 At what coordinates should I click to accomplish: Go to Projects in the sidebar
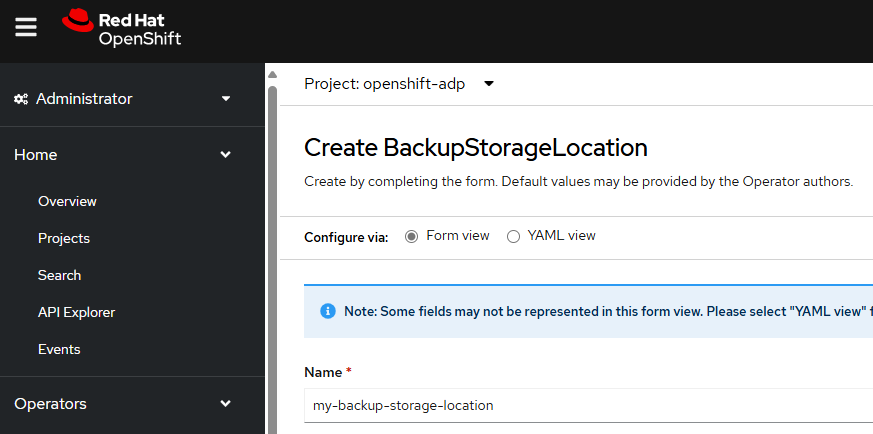[x=64, y=238]
